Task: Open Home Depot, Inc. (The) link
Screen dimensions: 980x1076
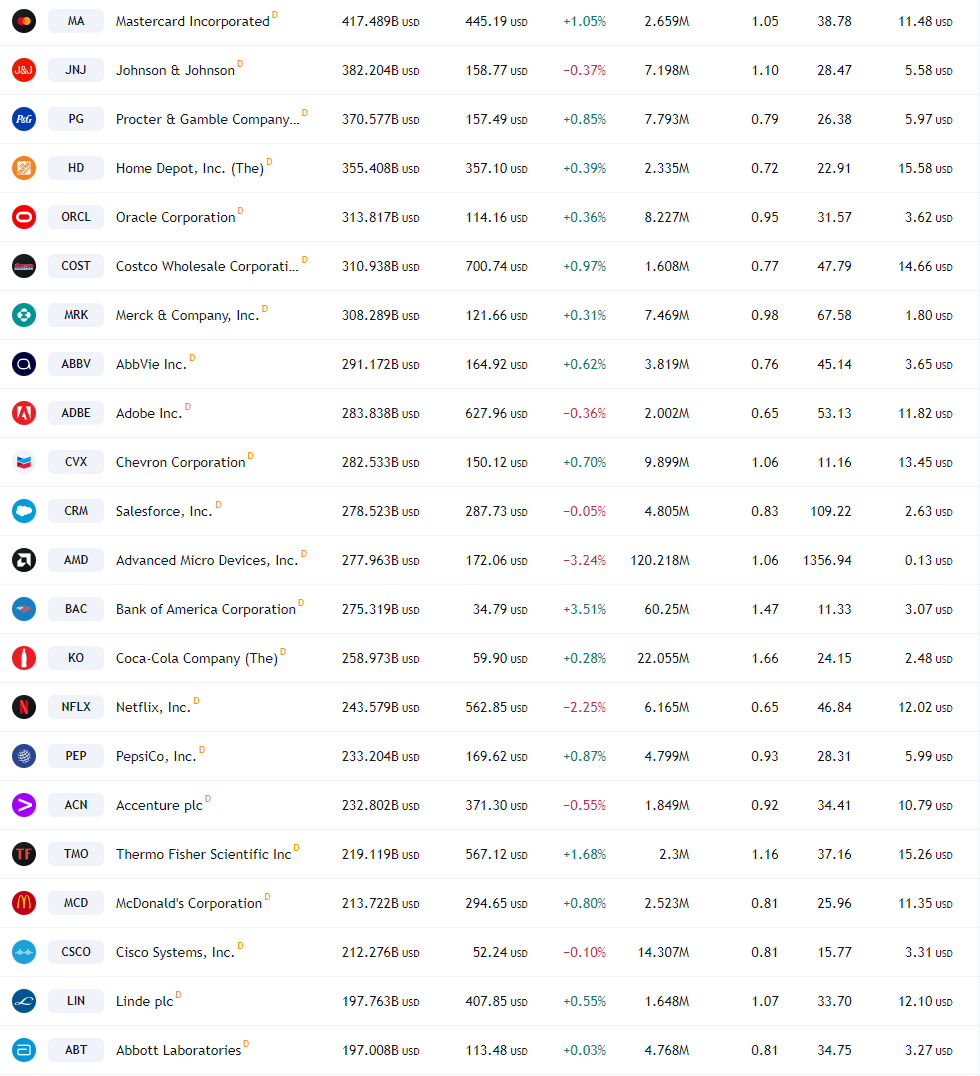Action: 190,168
